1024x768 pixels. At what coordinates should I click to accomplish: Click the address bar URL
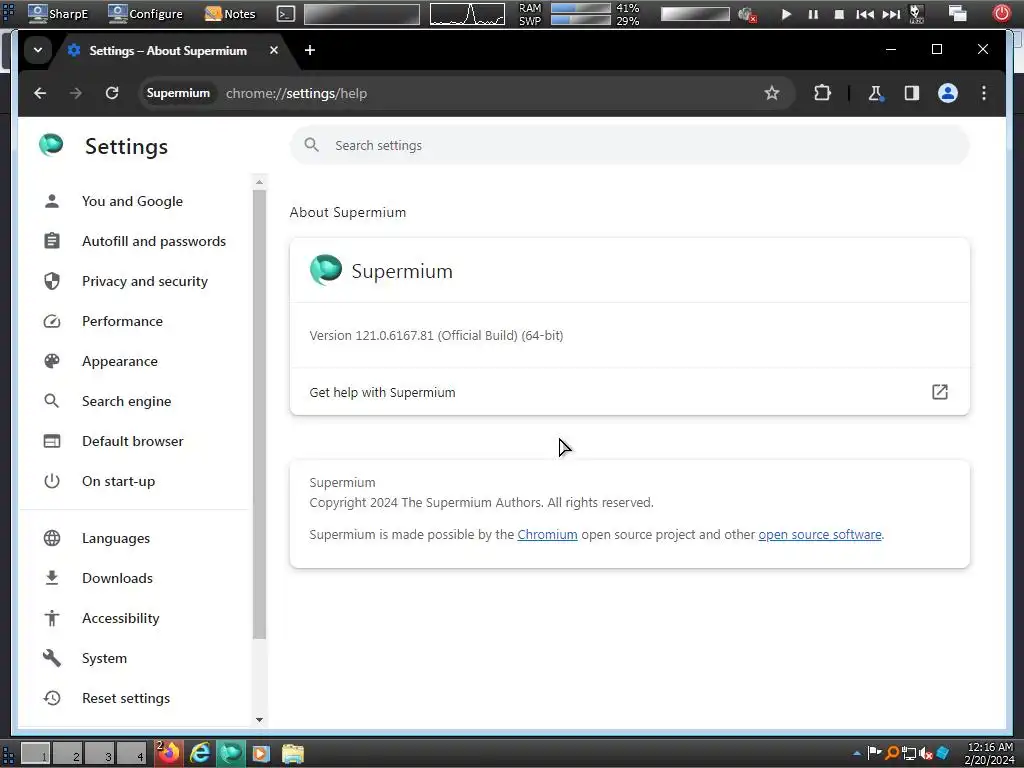pyautogui.click(x=296, y=93)
